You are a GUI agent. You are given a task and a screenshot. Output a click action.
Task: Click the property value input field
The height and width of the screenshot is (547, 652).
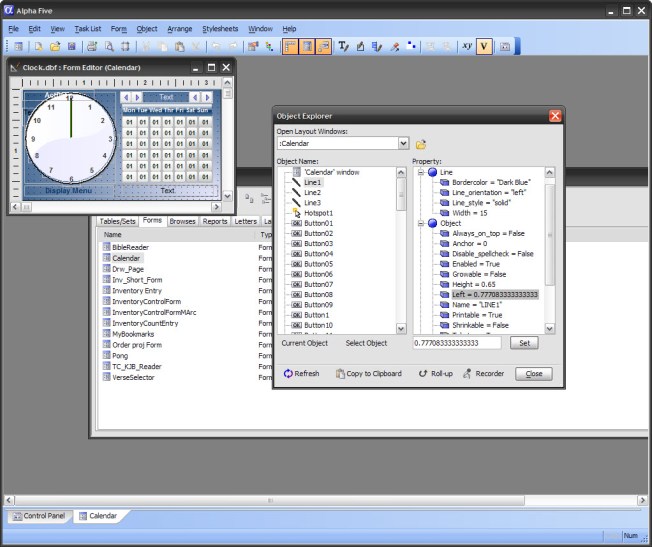[x=457, y=343]
